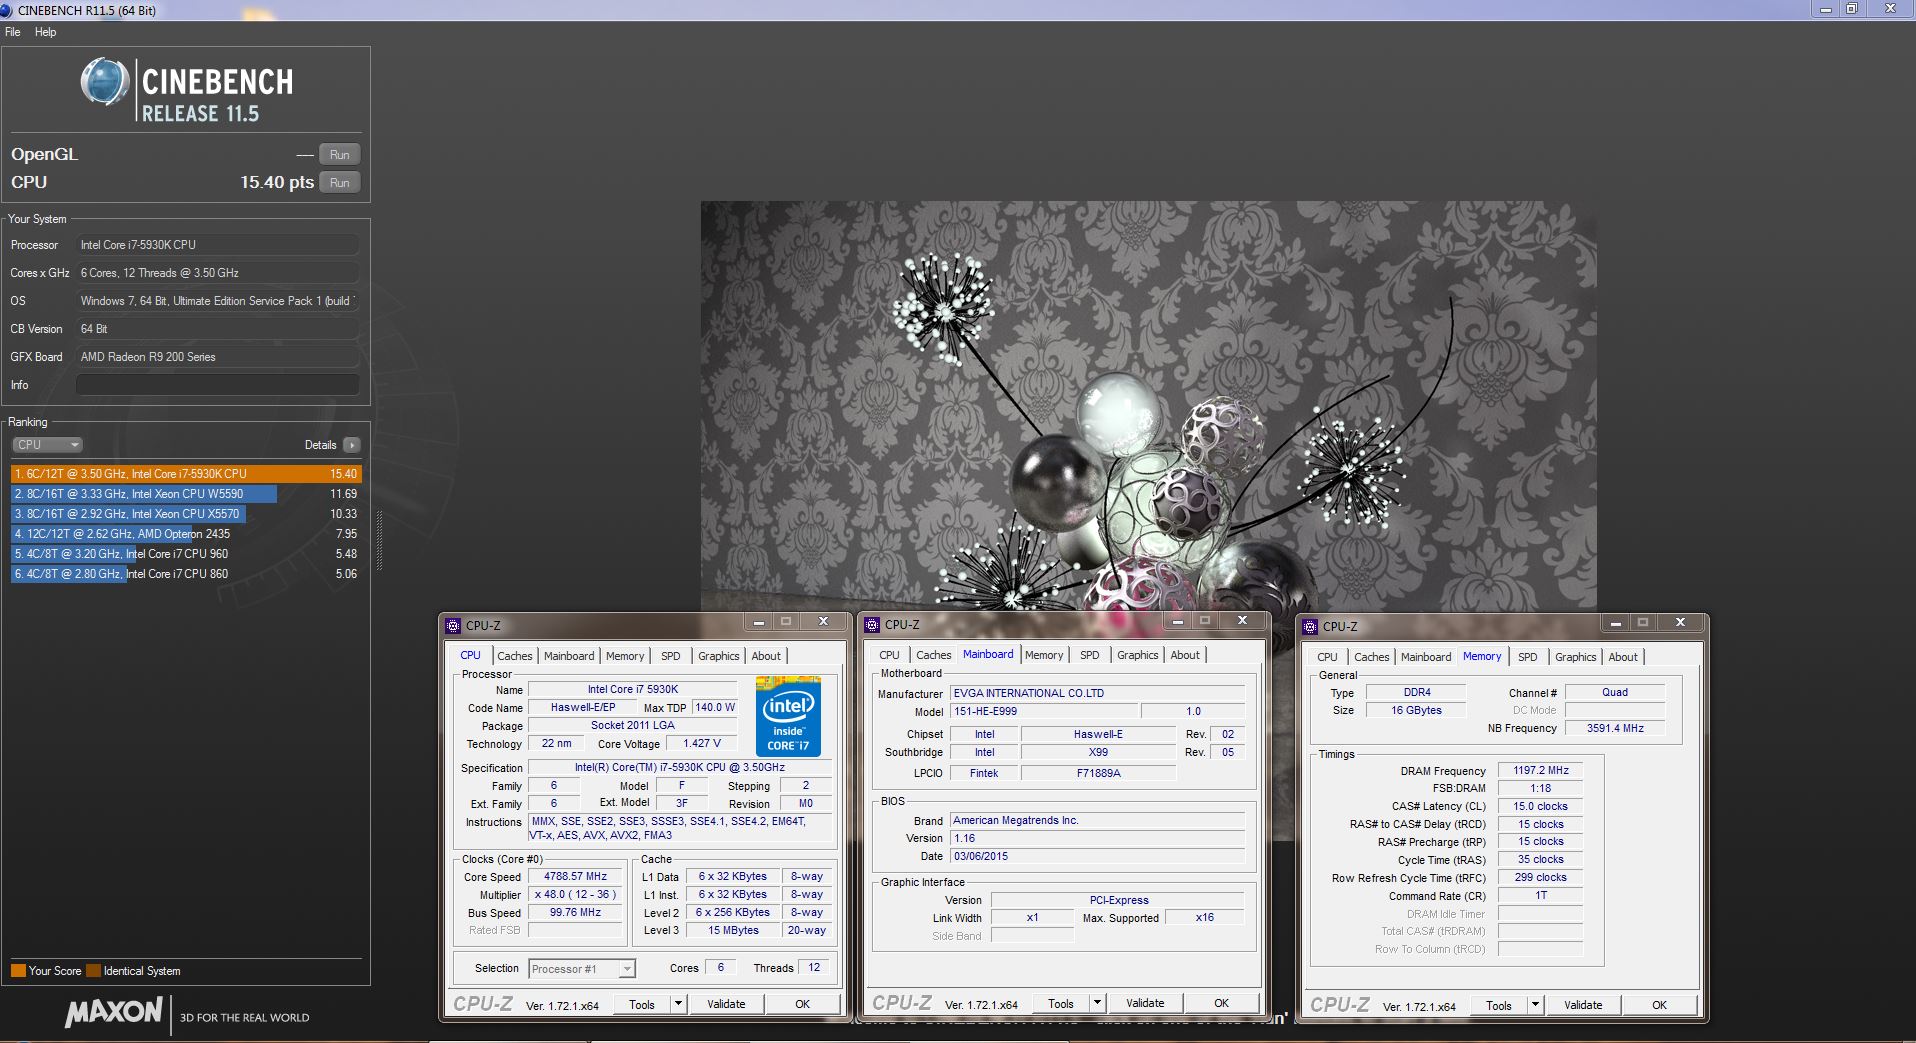Open the Ranking CPU dropdown

point(47,445)
